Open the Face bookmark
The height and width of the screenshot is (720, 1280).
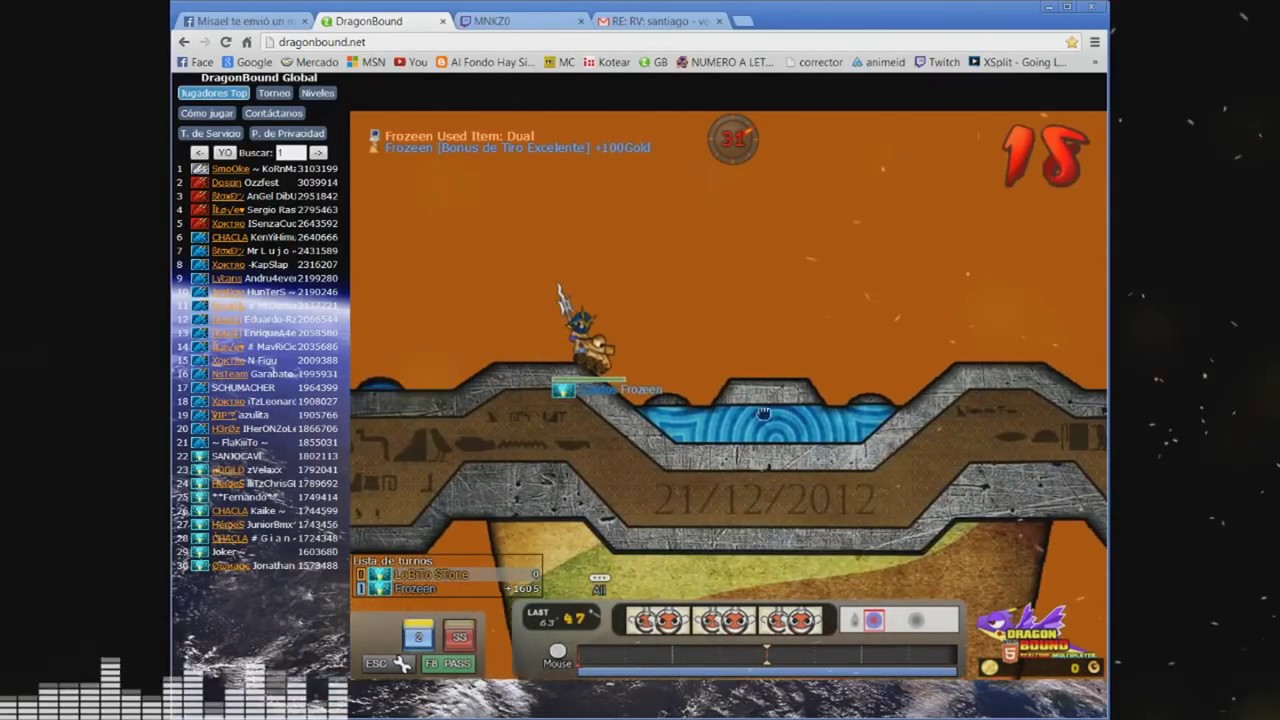pyautogui.click(x=195, y=62)
